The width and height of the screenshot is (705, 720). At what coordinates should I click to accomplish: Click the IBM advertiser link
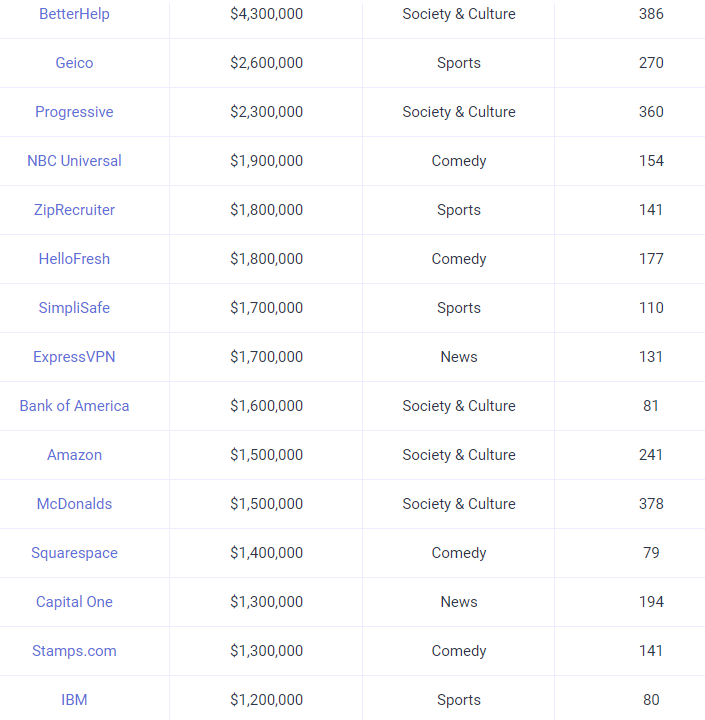[74, 700]
